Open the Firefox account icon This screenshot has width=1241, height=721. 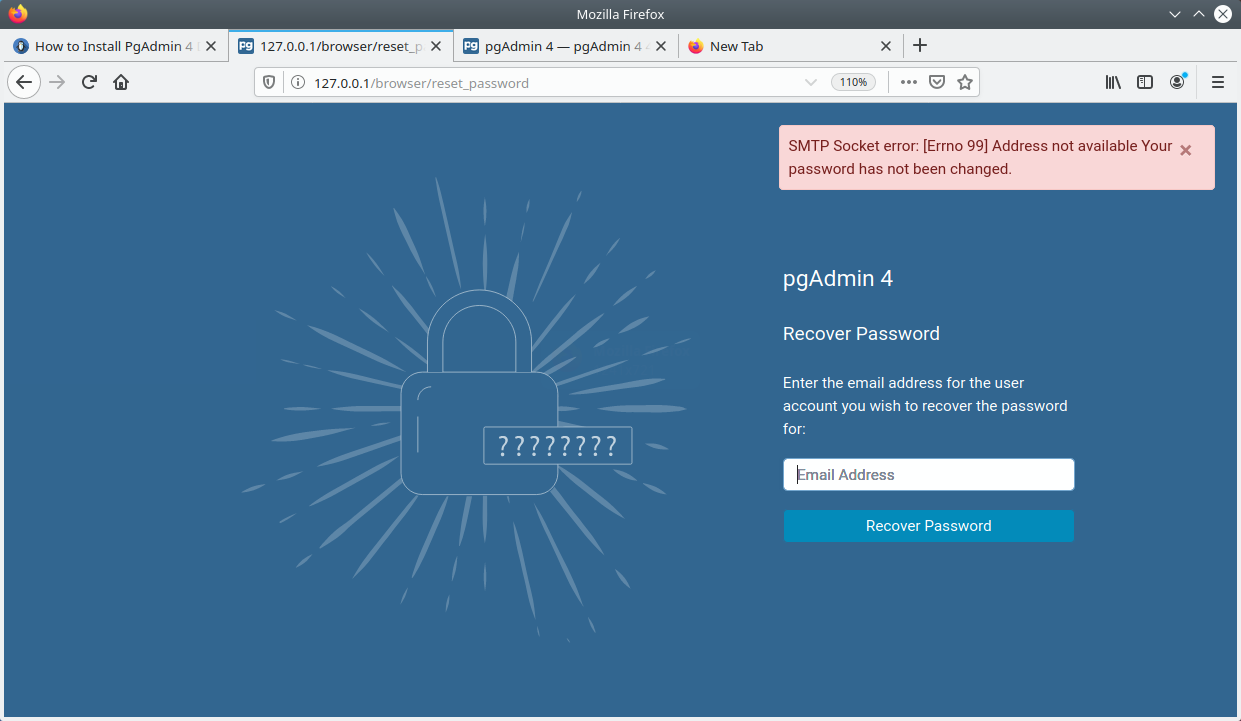click(1177, 82)
